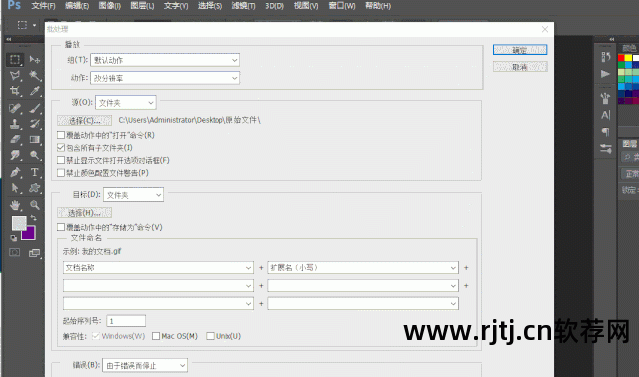Open third-row right empty naming dropdown
Viewport: 639px width, 377px height.
363,303
